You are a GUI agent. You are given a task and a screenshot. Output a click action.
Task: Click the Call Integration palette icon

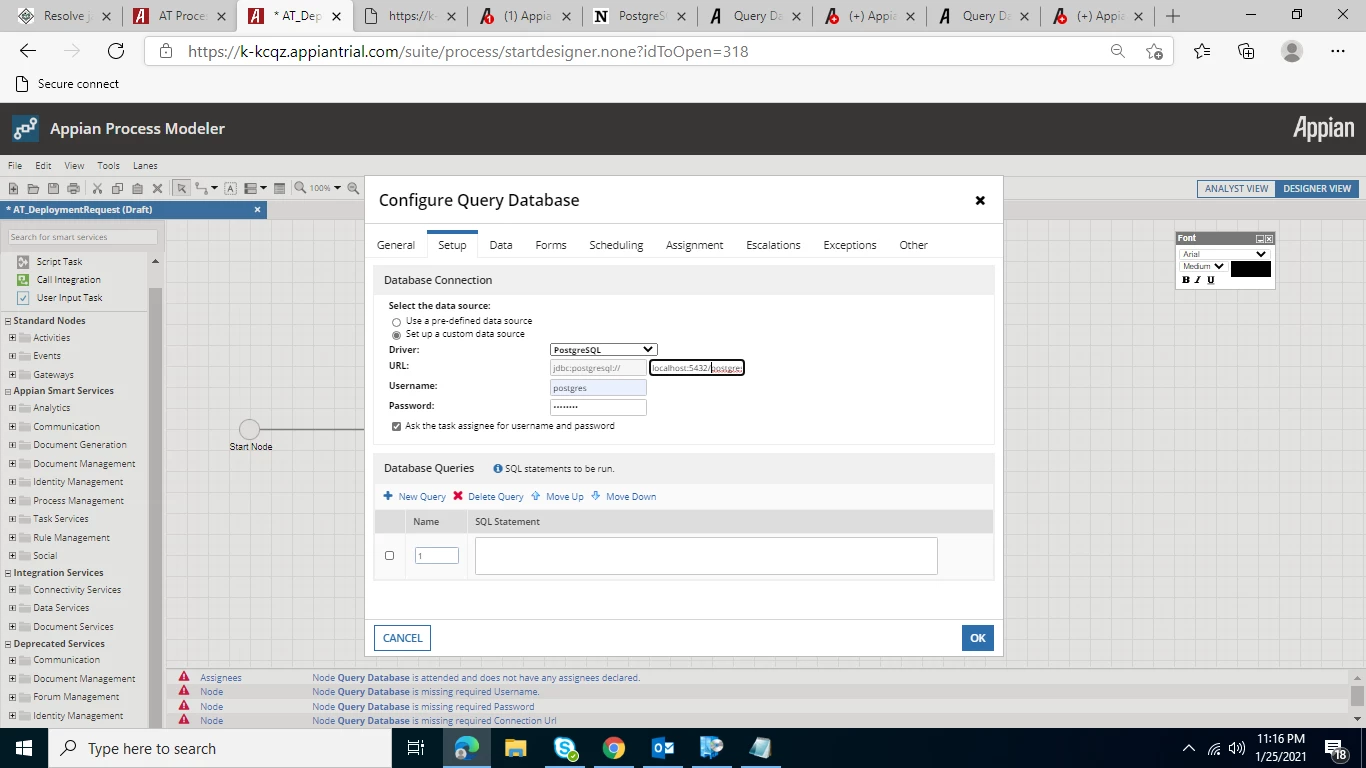click(x=23, y=280)
